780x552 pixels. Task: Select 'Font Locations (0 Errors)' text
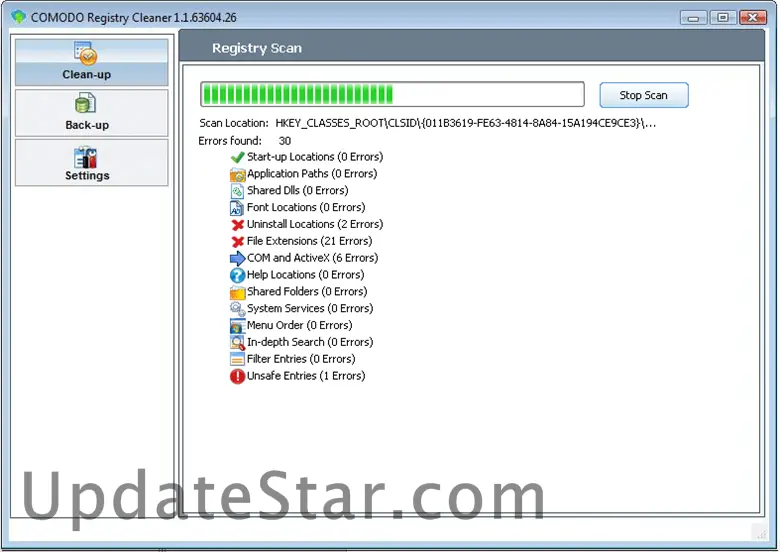(306, 208)
